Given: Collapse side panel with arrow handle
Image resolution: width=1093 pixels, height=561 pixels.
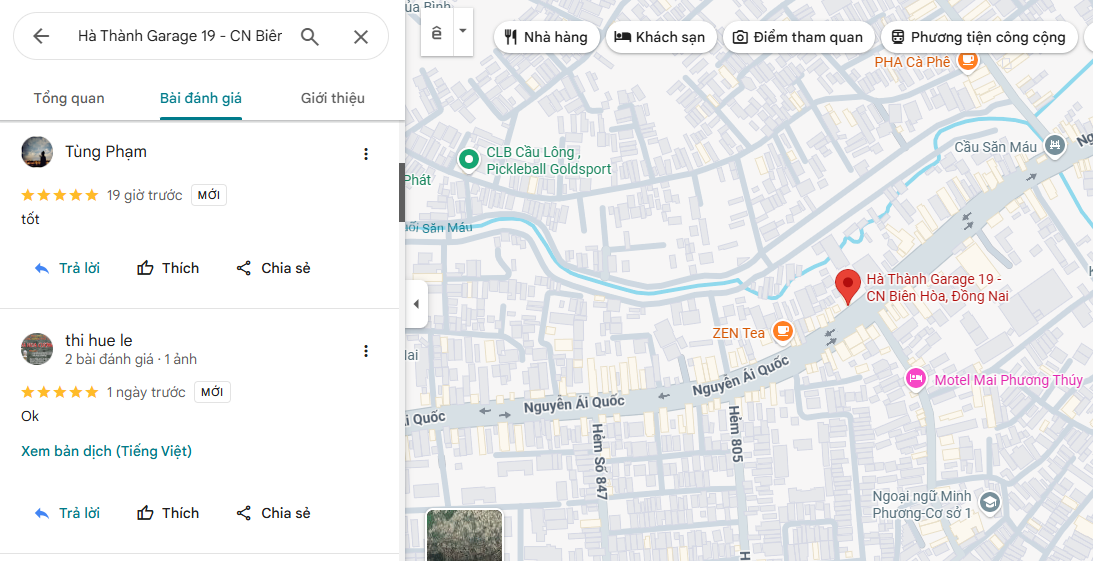Looking at the screenshot, I should 416,304.
